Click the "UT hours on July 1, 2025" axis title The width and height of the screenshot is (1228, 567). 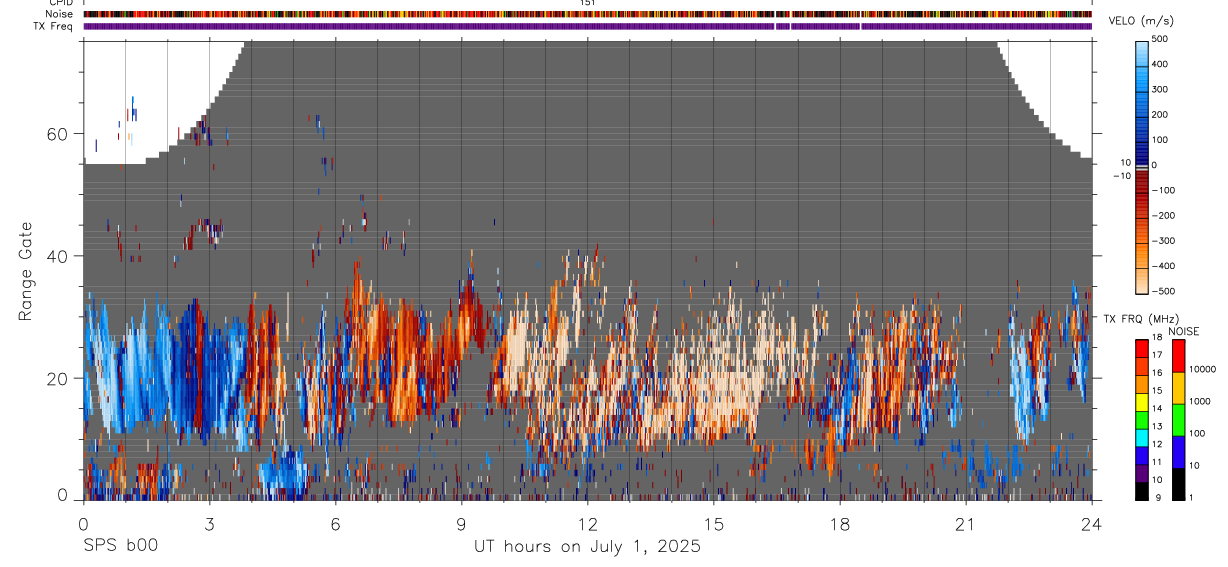coord(587,547)
